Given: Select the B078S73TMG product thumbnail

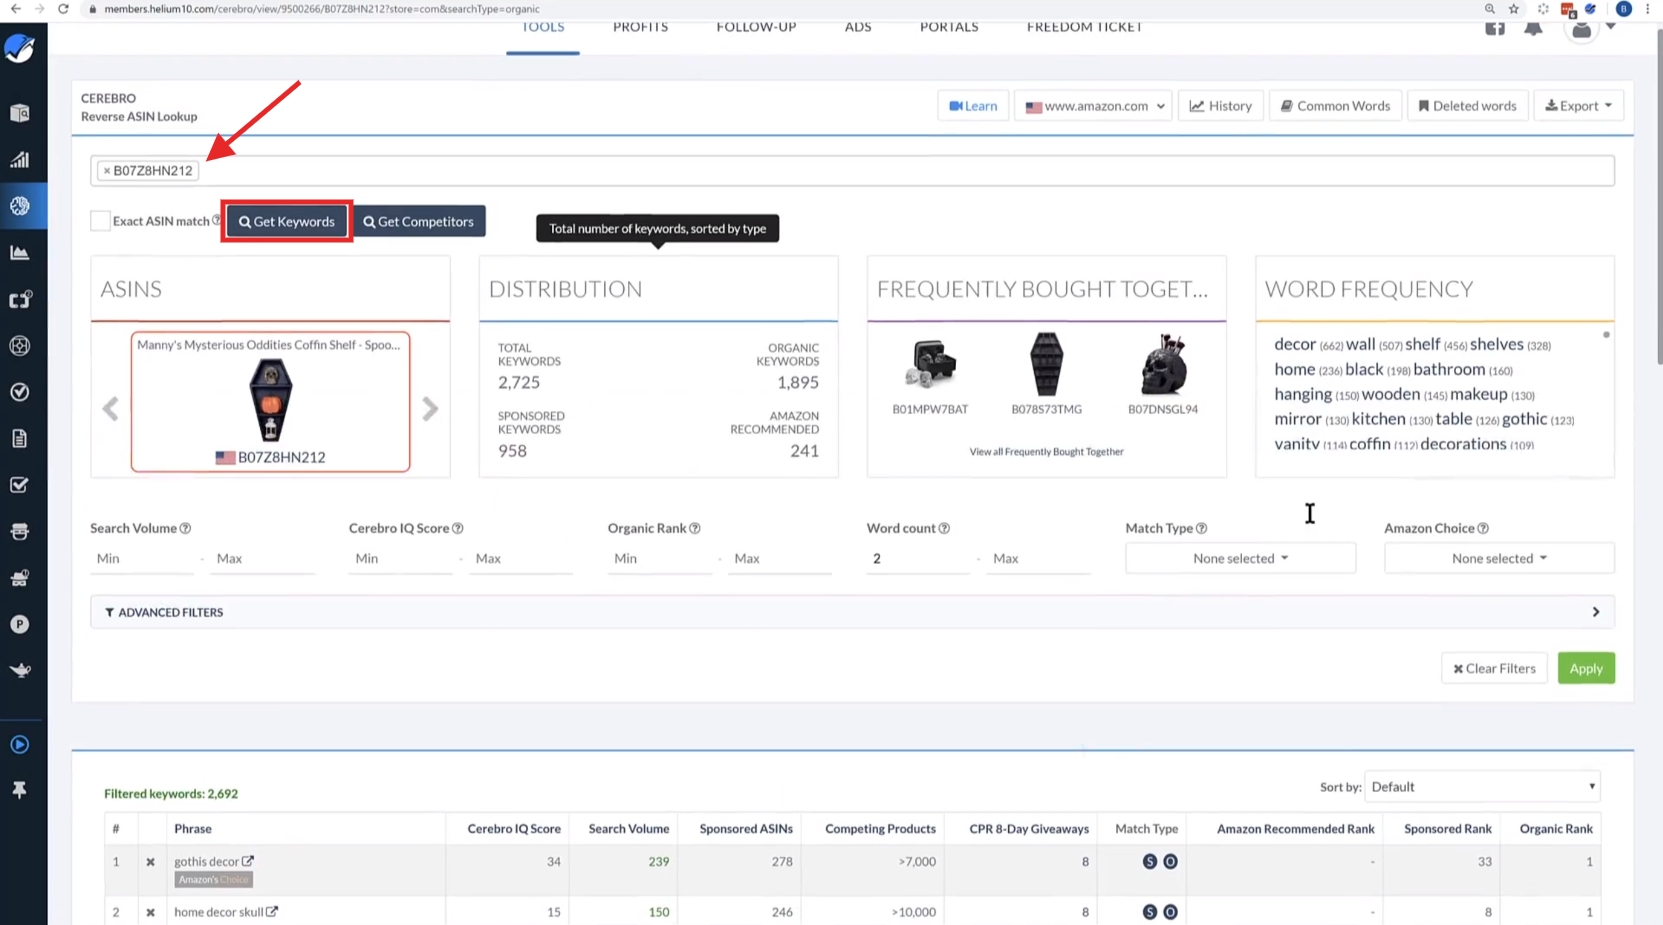Looking at the screenshot, I should point(1046,364).
